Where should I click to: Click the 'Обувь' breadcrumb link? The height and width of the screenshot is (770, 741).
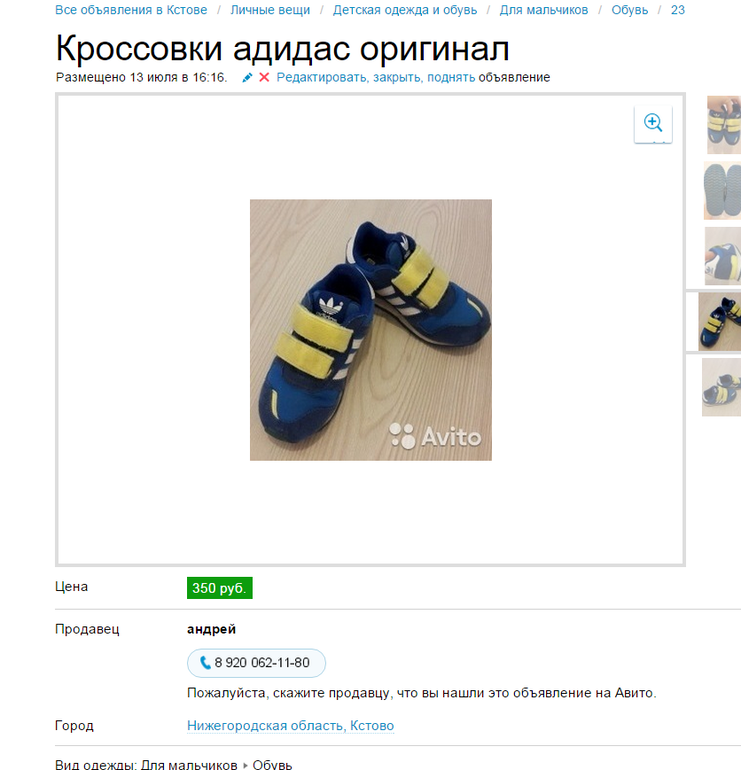pos(630,10)
